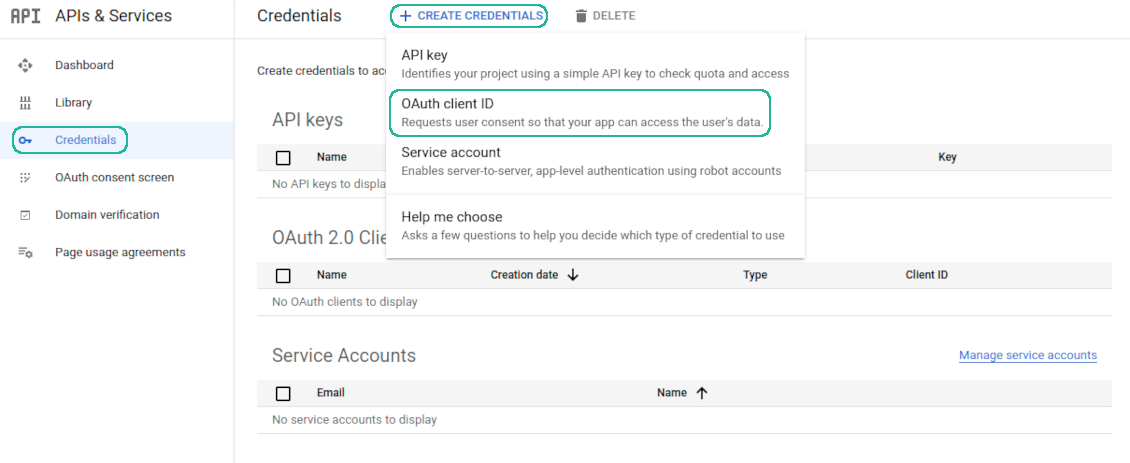Choose the API key menu option

595,64
